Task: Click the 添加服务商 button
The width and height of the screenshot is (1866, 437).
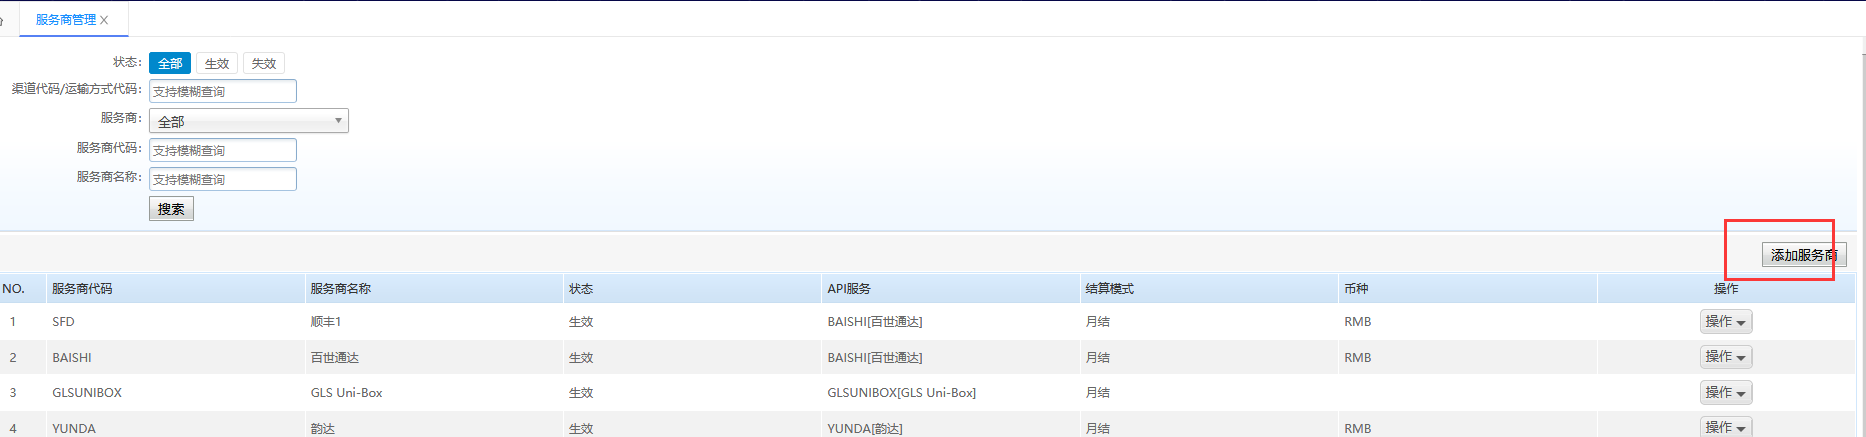Action: pyautogui.click(x=1803, y=255)
